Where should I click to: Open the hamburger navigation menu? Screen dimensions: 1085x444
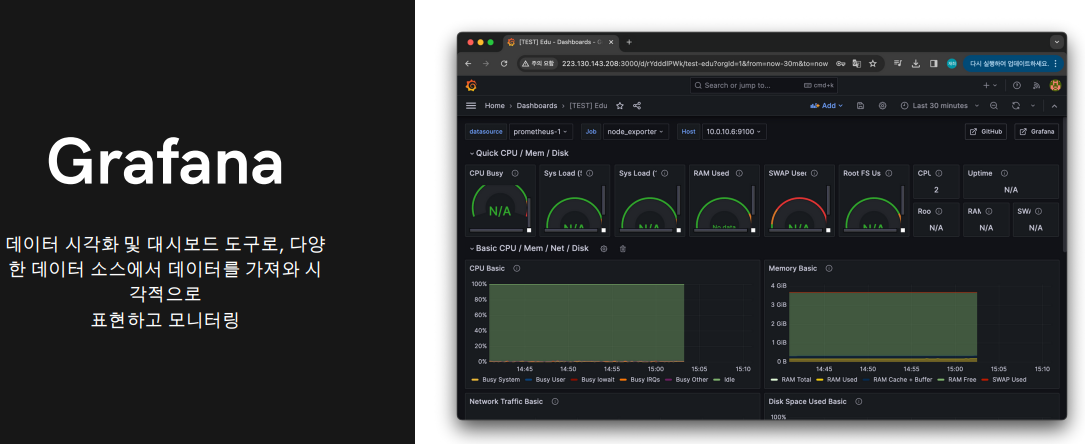pyautogui.click(x=471, y=106)
